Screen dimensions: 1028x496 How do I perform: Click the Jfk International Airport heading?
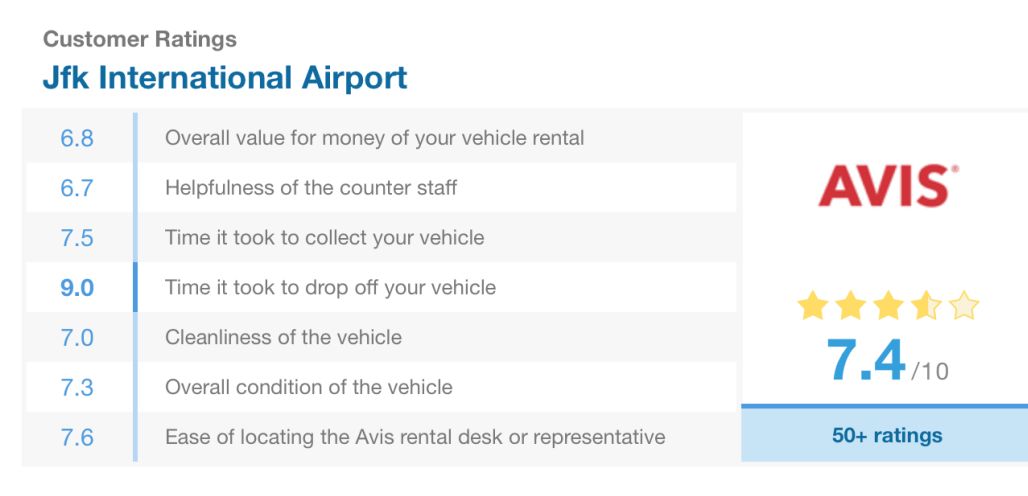(225, 77)
